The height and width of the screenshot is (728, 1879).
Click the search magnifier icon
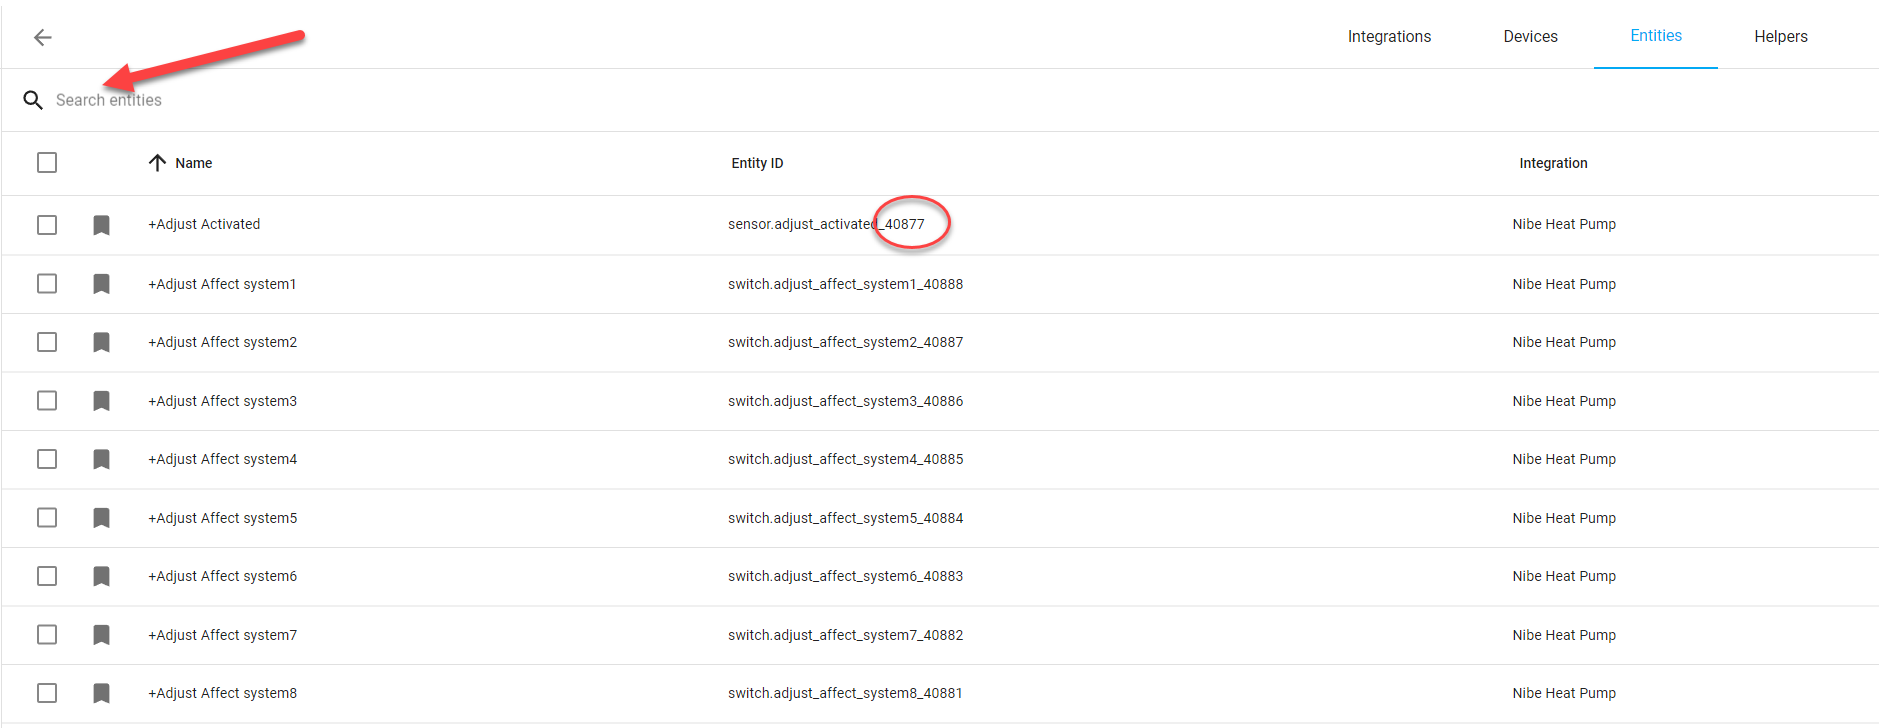[33, 100]
